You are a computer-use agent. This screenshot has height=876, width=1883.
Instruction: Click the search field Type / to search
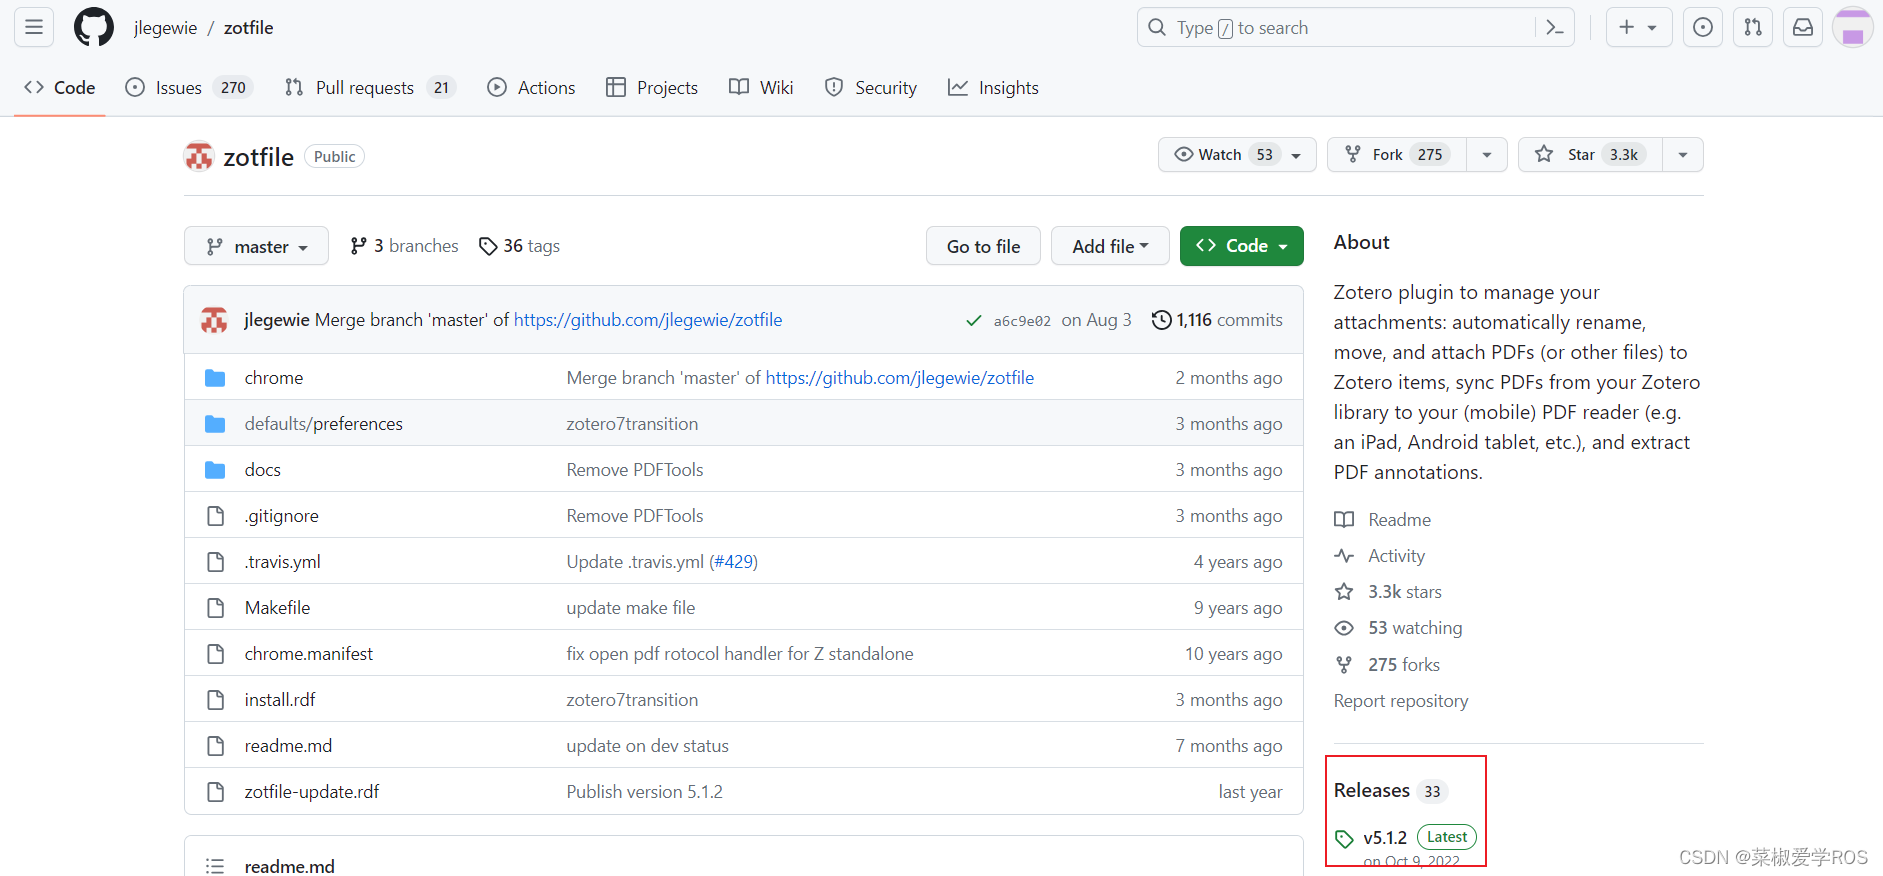pyautogui.click(x=1355, y=27)
